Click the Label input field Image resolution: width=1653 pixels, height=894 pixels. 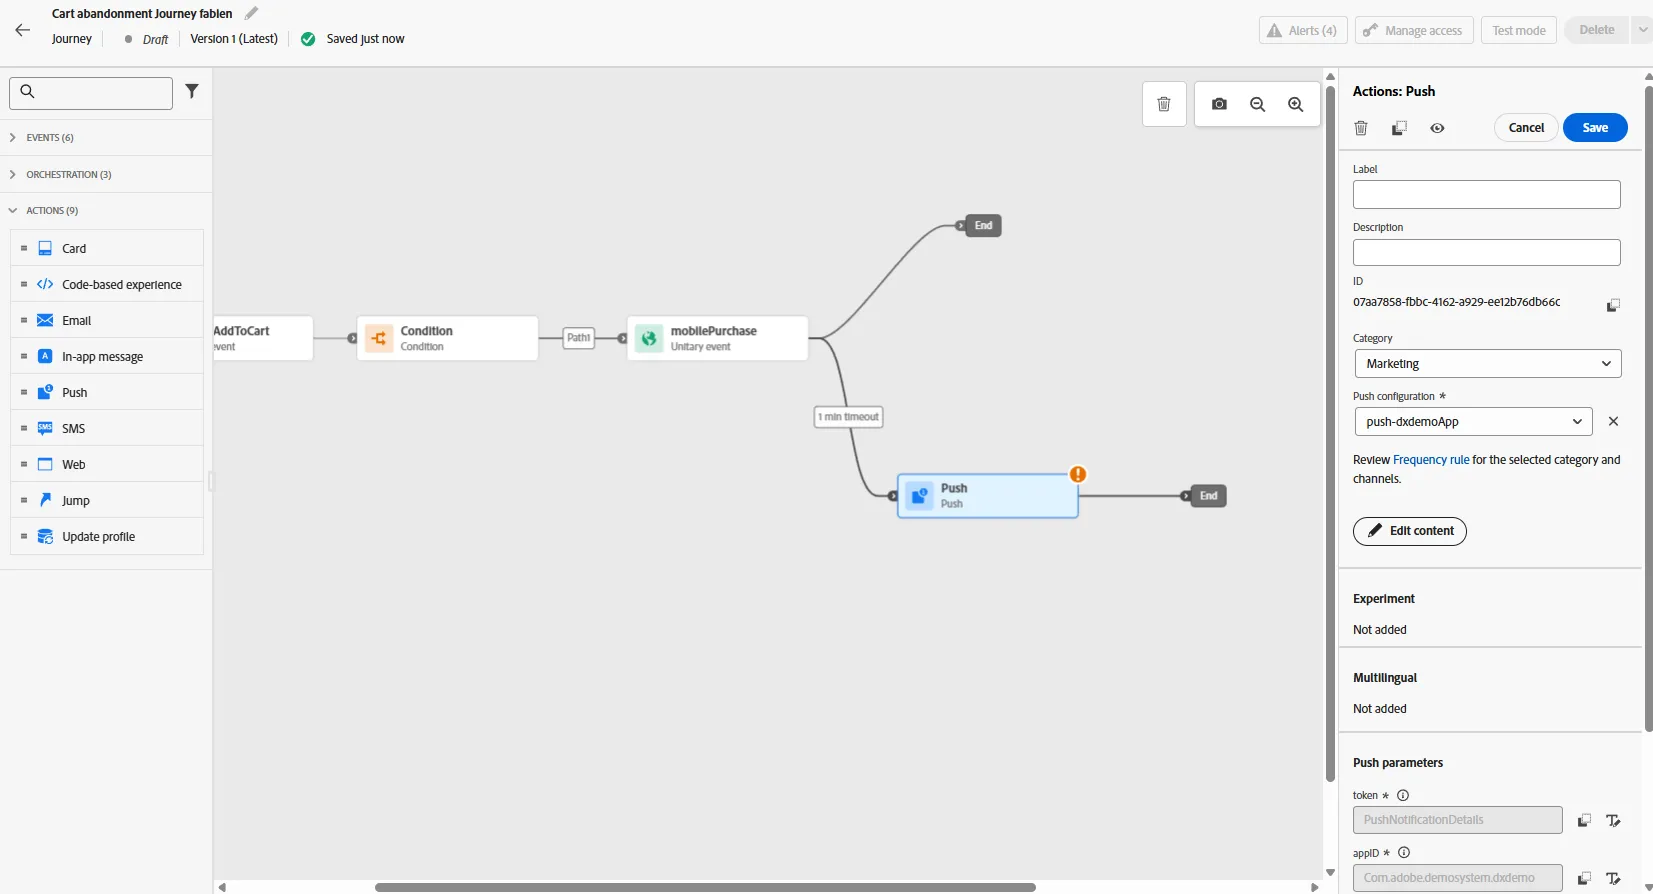(x=1486, y=194)
